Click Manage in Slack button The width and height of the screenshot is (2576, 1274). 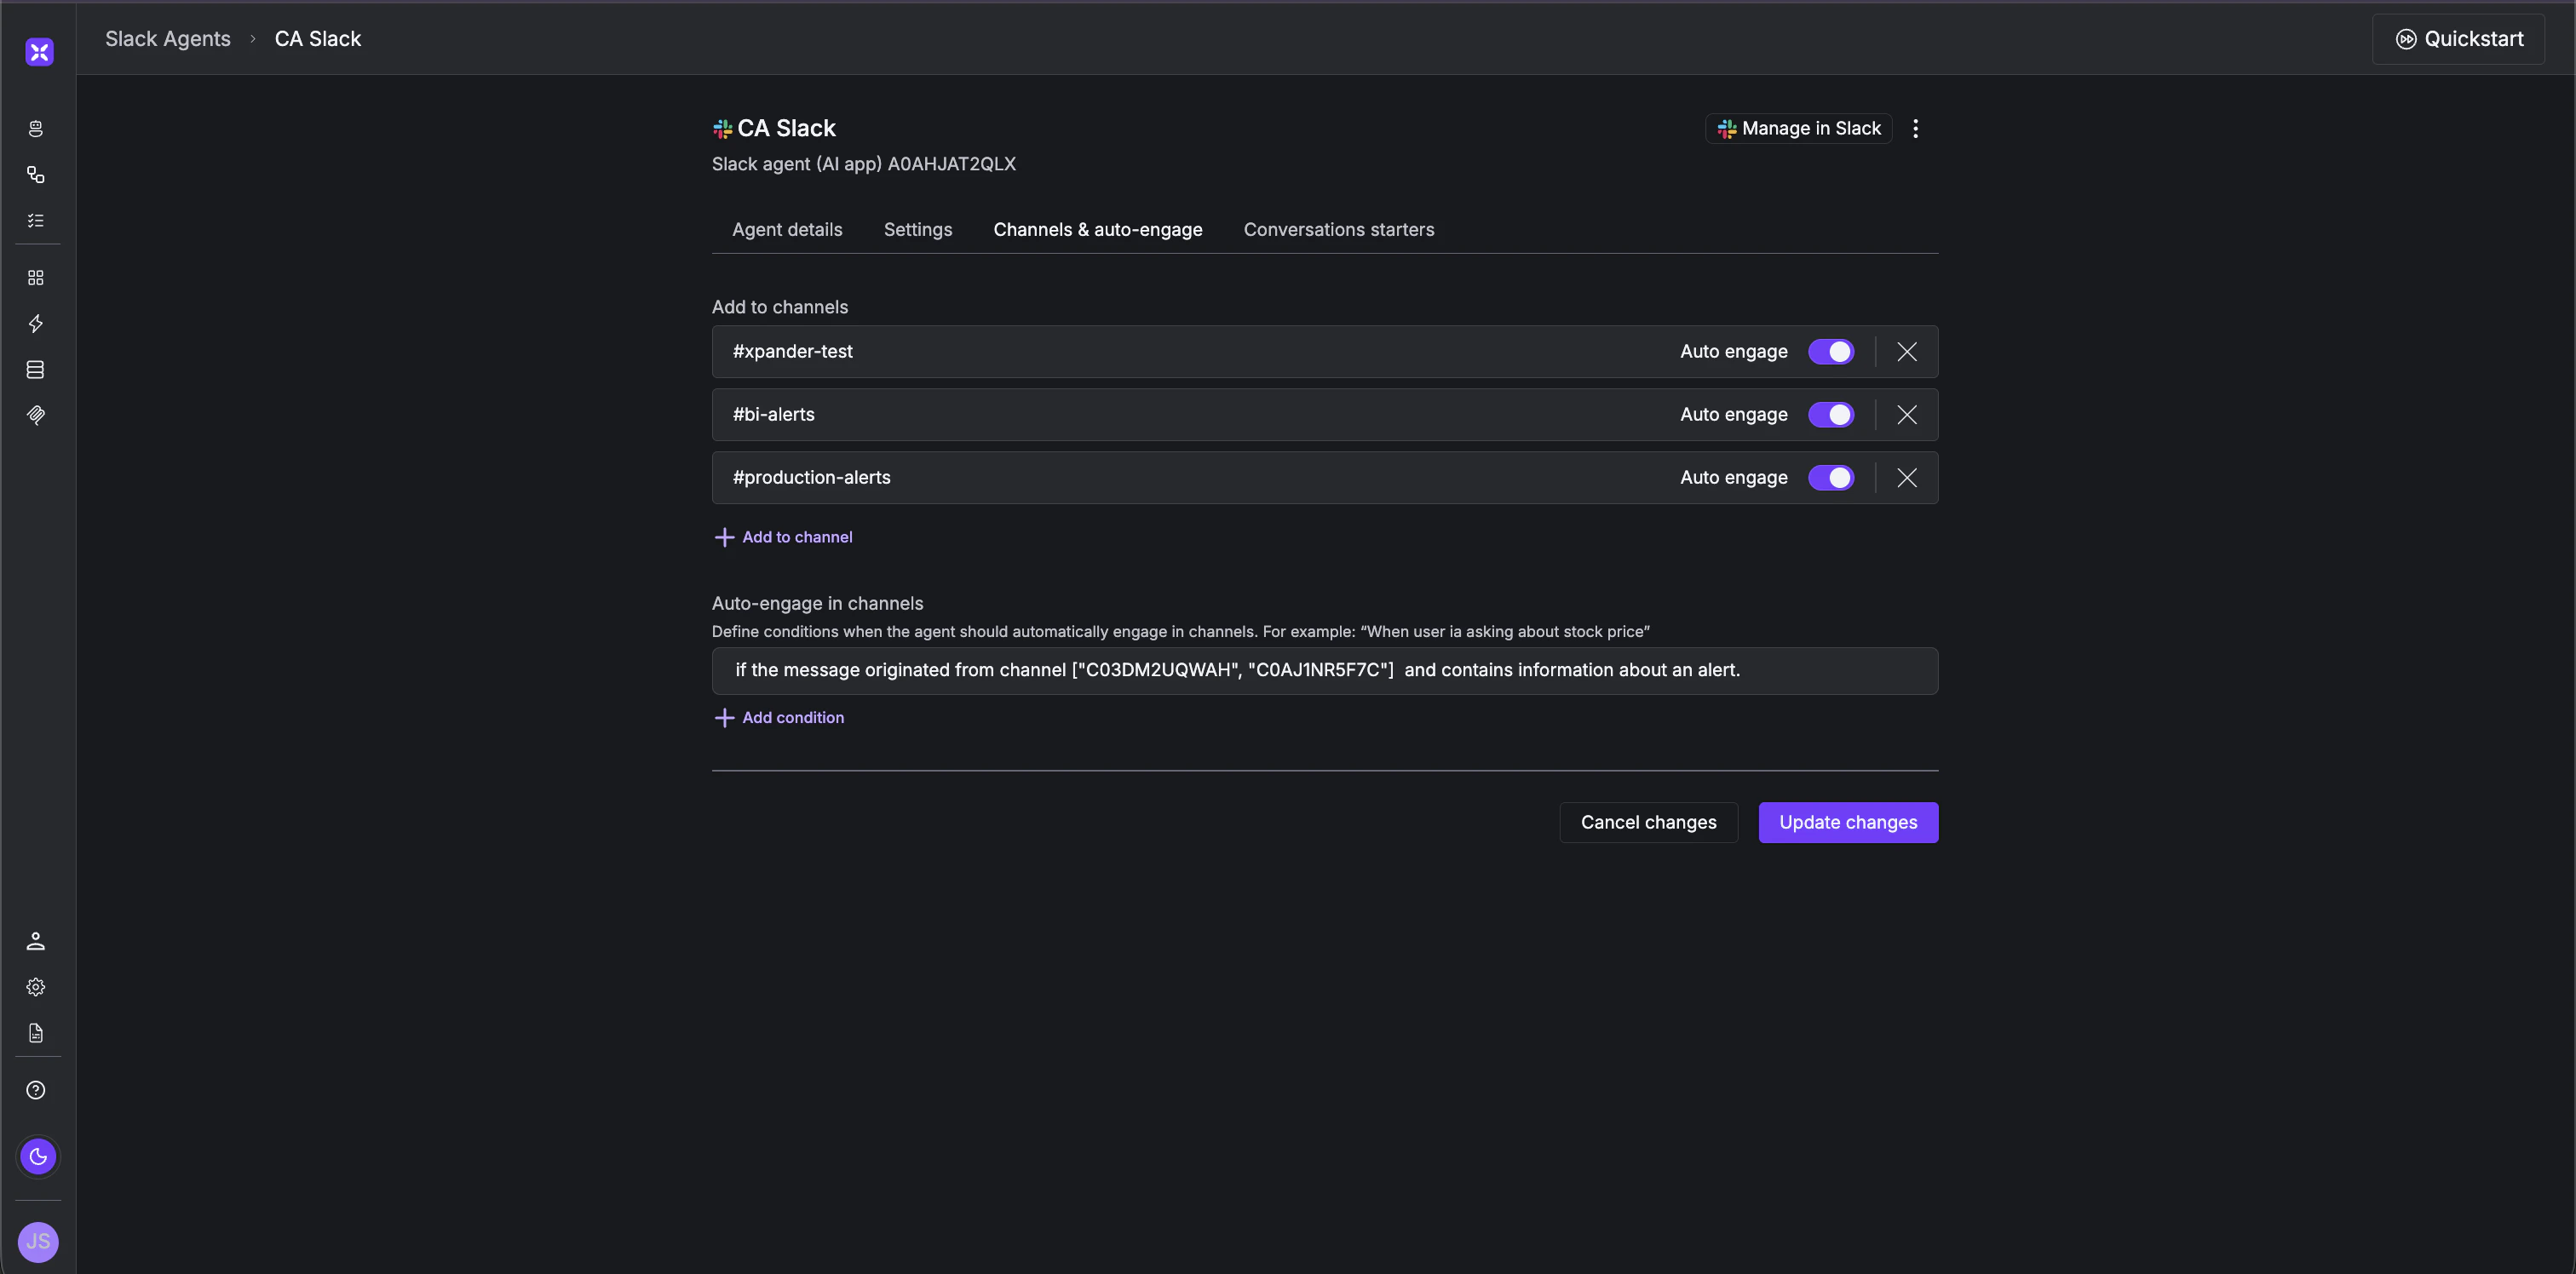coord(1799,129)
